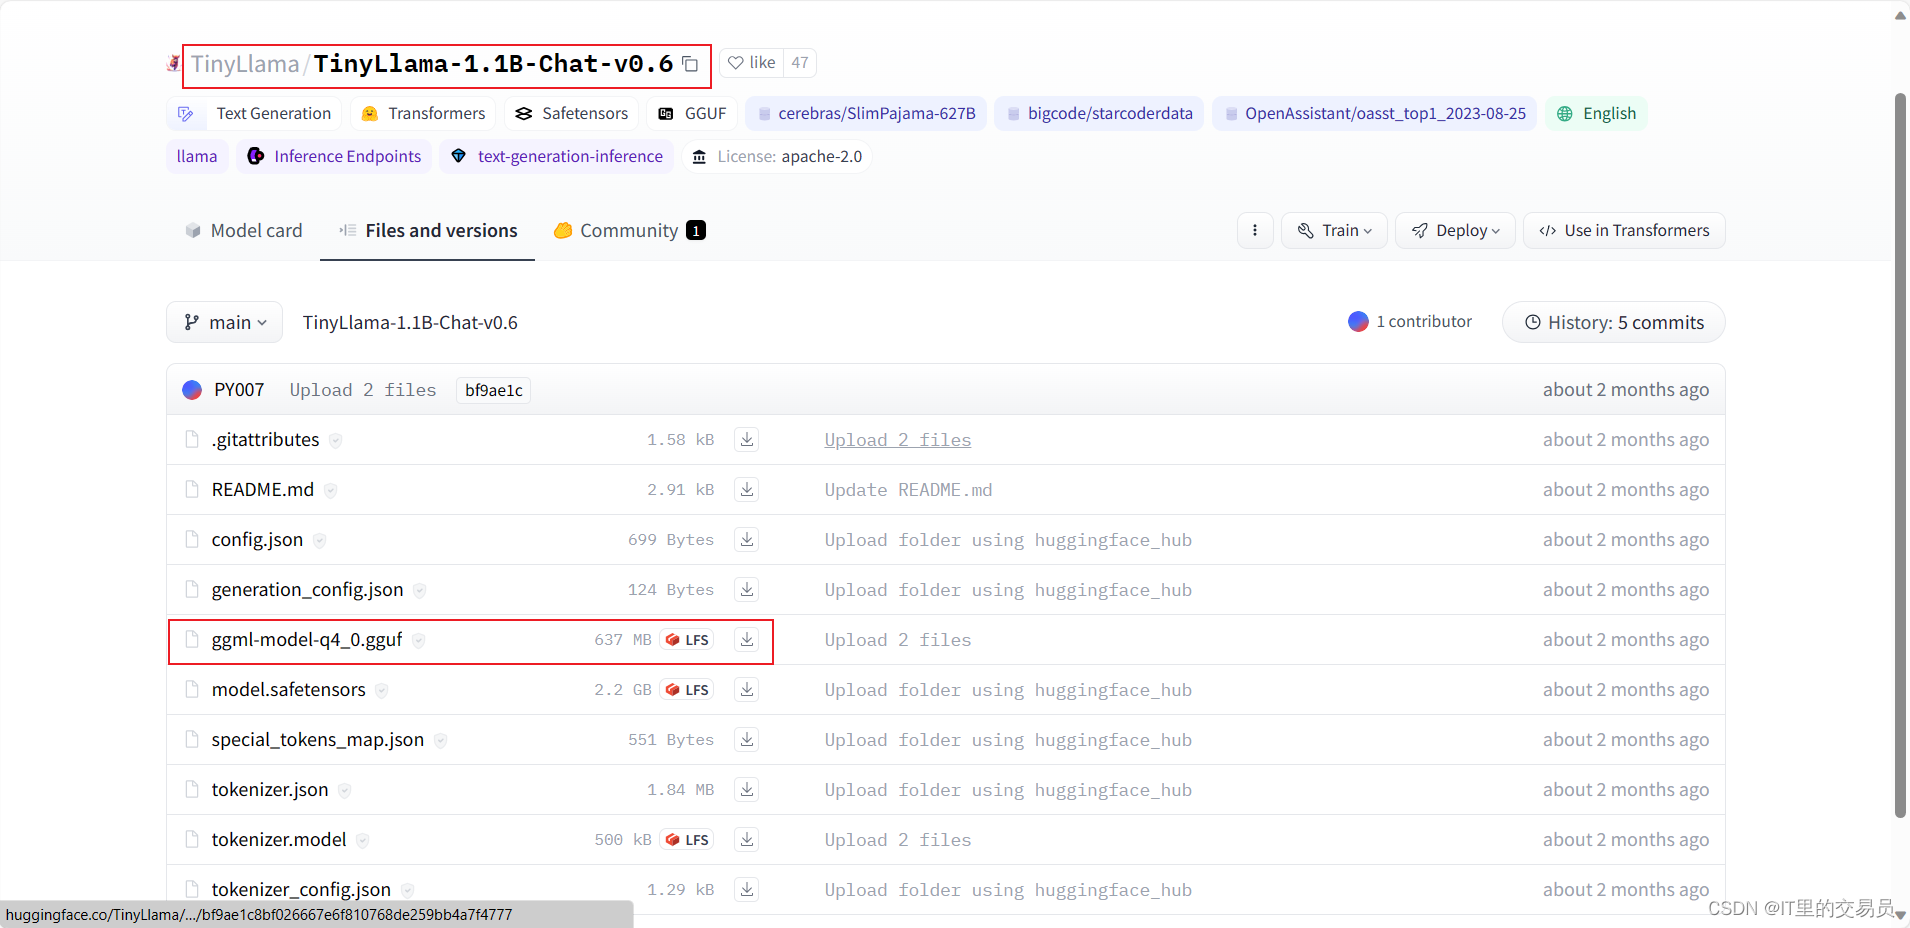Click the text-generation-inference tag
Screen dimensions: 1910x928
tap(557, 156)
